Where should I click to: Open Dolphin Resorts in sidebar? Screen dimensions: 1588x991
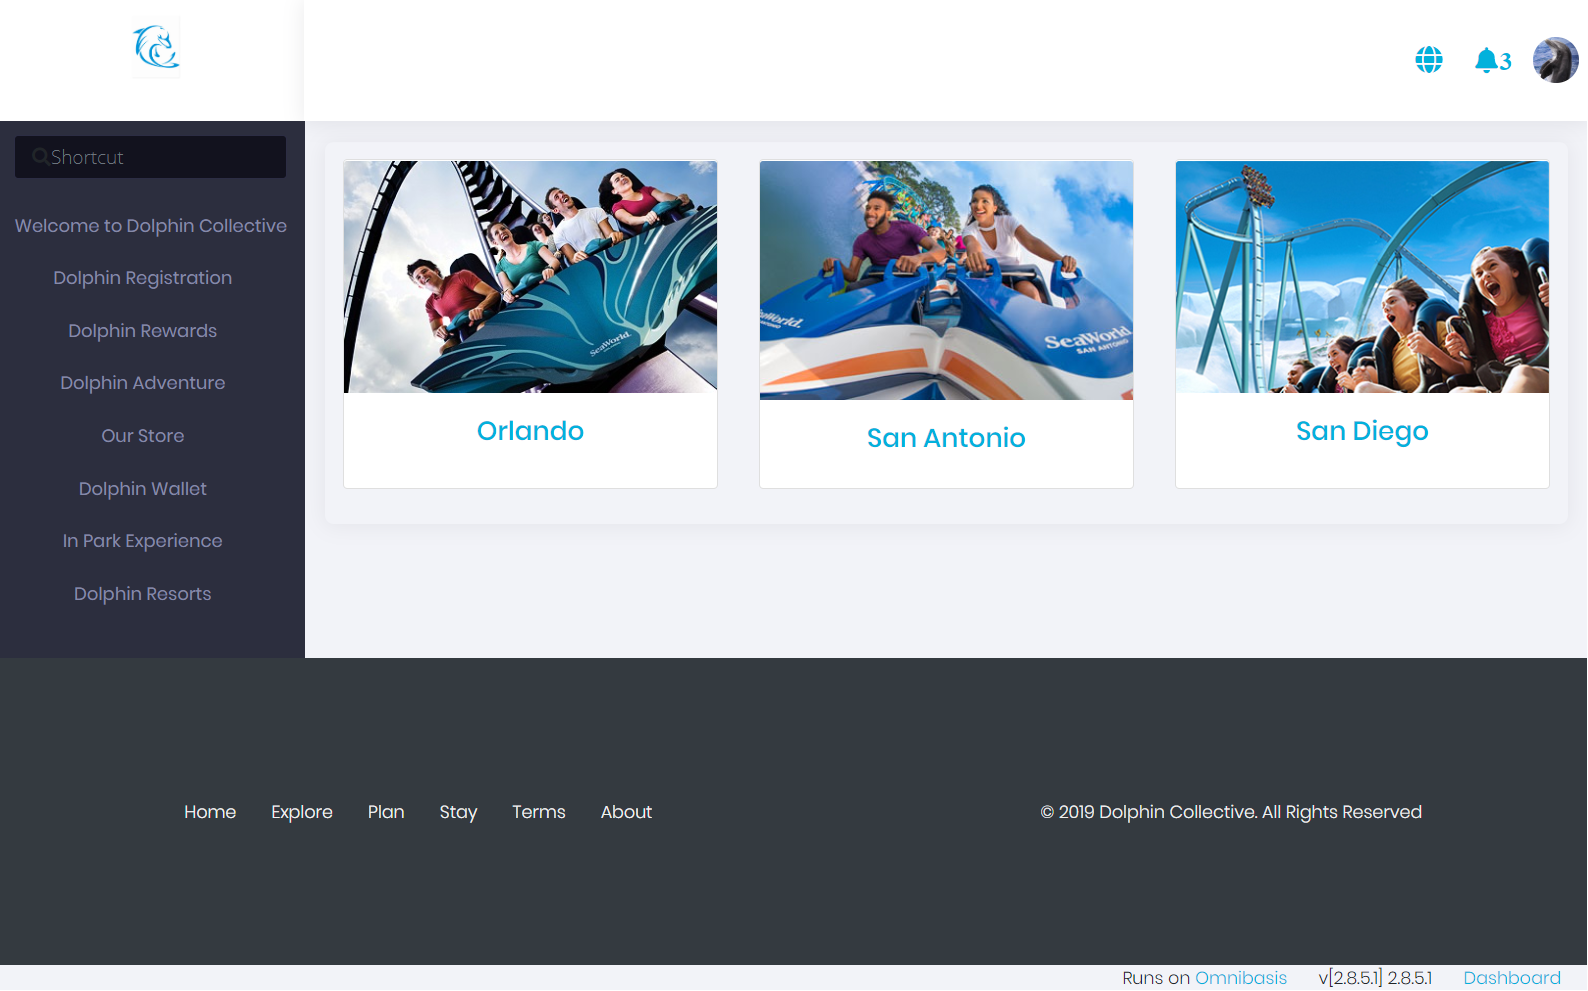143,594
